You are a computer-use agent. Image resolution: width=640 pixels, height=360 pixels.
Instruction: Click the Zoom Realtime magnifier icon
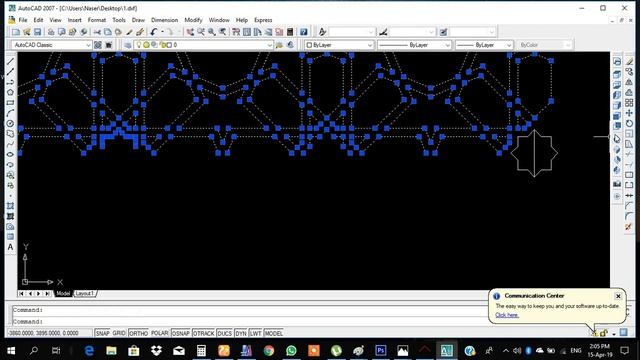tap(201, 32)
